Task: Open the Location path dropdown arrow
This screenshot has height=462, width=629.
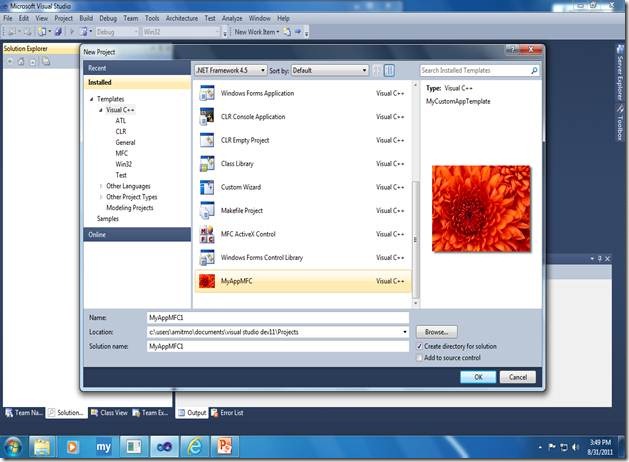Action: (x=404, y=332)
